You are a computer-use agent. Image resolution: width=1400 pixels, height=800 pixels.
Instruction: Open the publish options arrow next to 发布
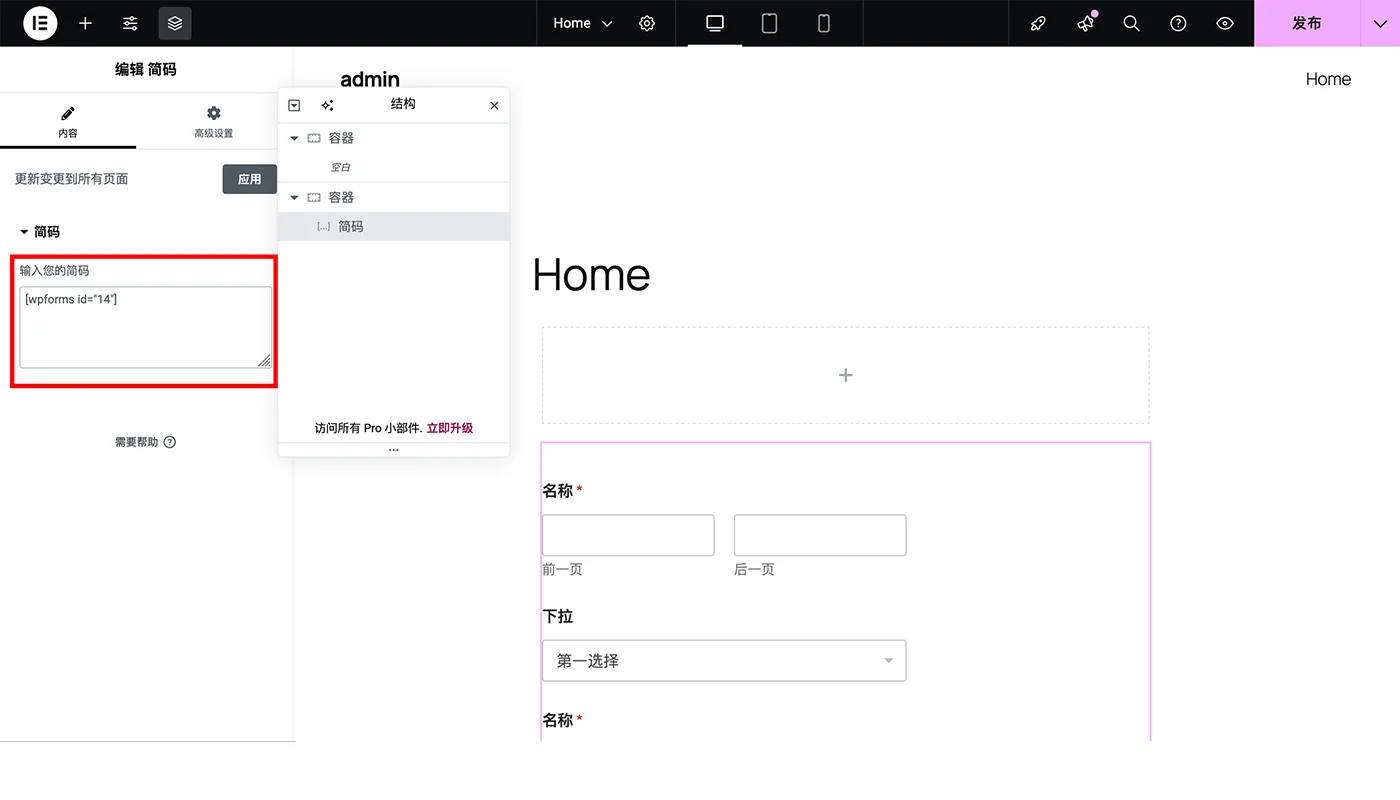[1379, 22]
